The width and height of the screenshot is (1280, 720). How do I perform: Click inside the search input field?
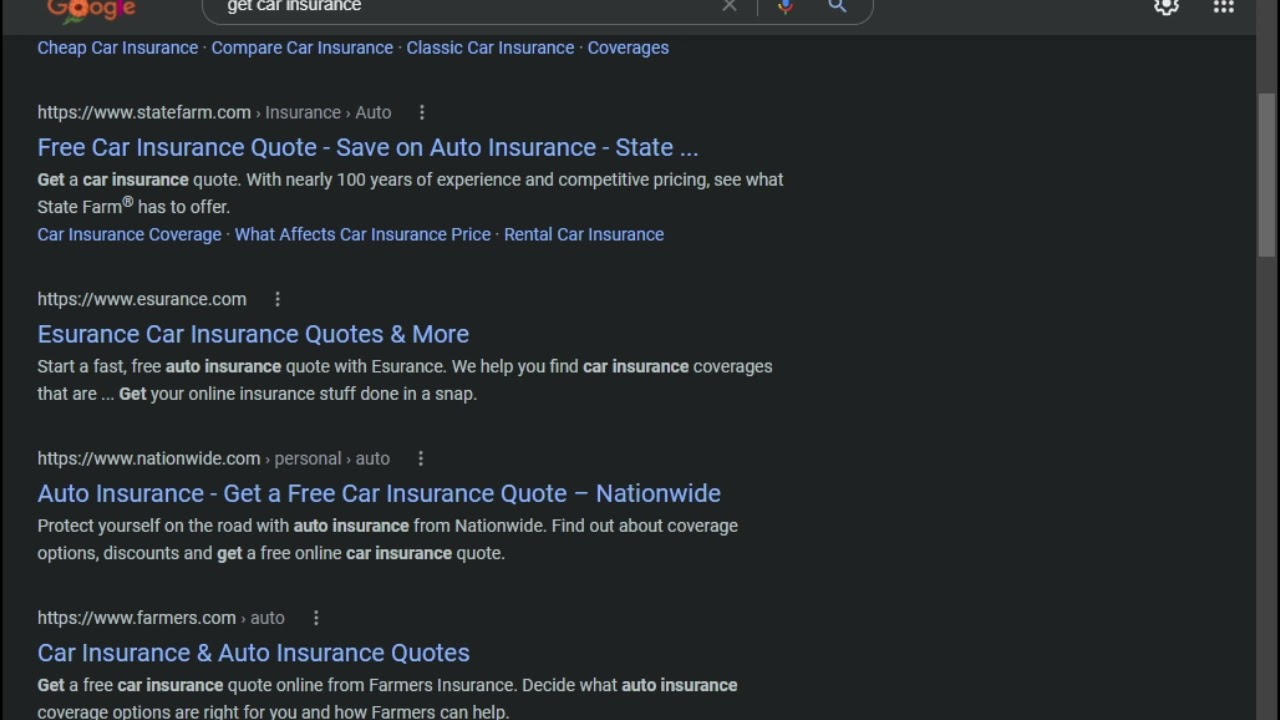tap(450, 7)
